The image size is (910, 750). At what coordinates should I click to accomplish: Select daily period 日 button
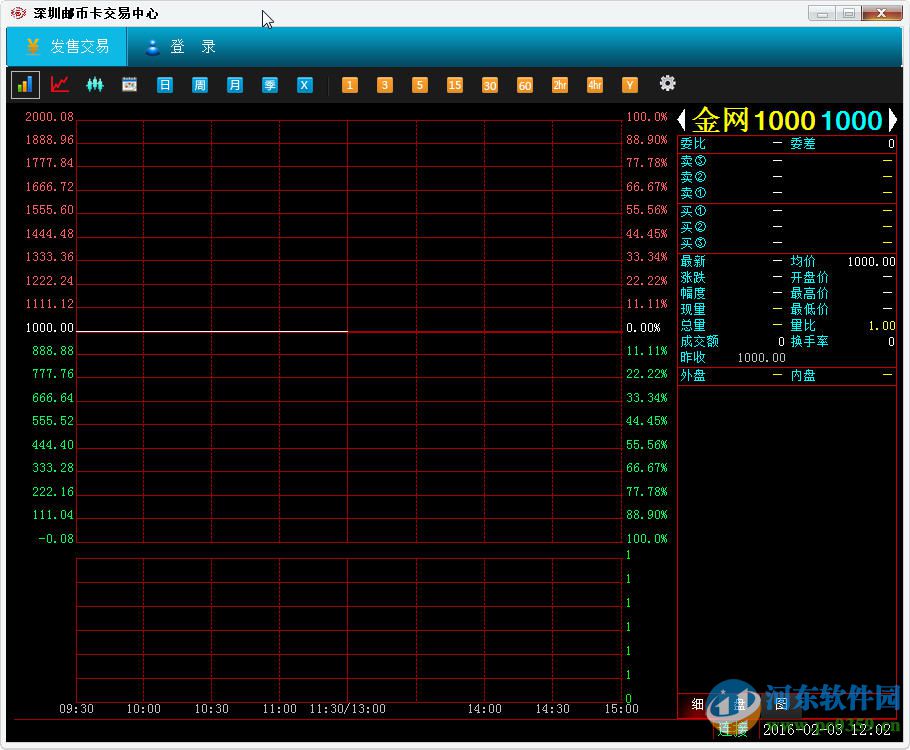[165, 85]
